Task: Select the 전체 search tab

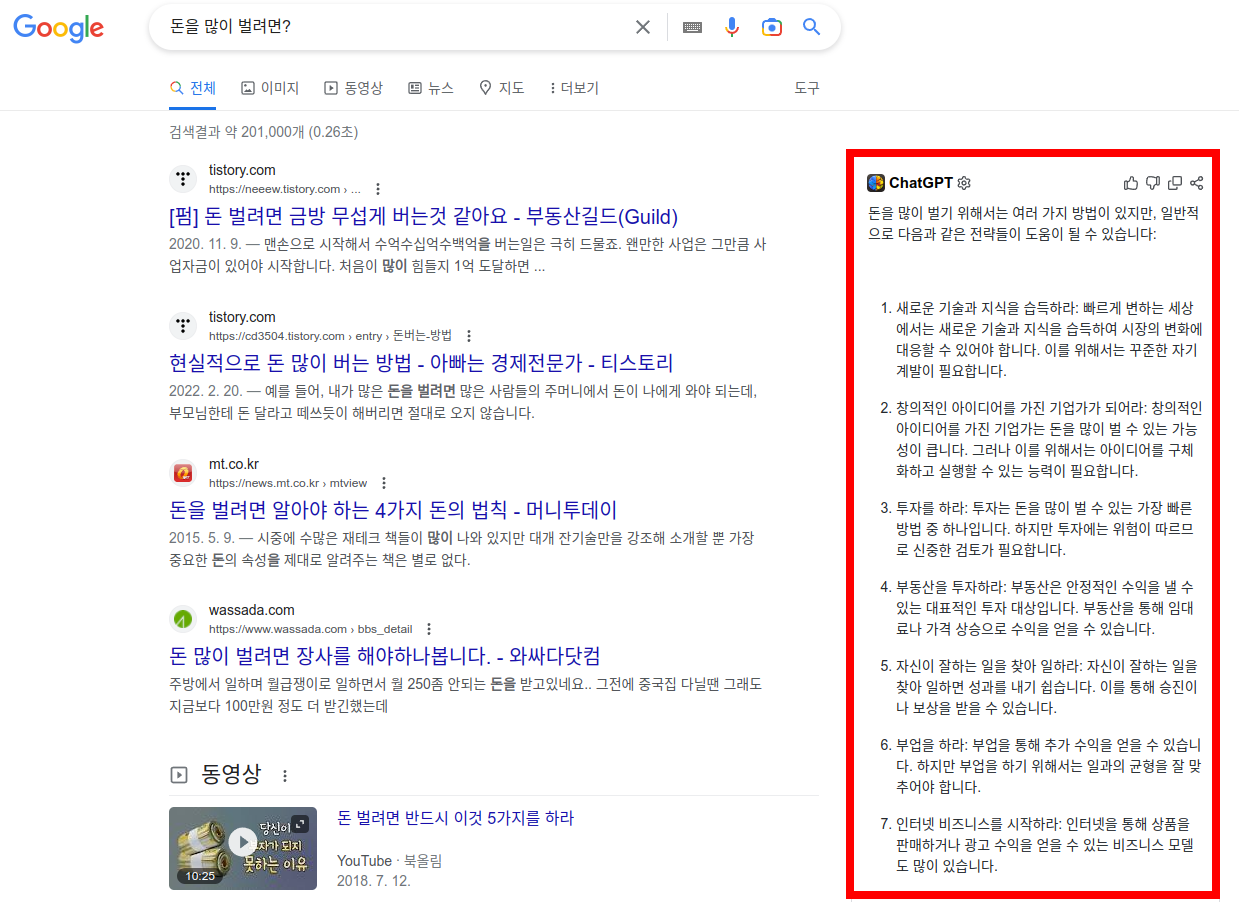Action: pyautogui.click(x=193, y=88)
